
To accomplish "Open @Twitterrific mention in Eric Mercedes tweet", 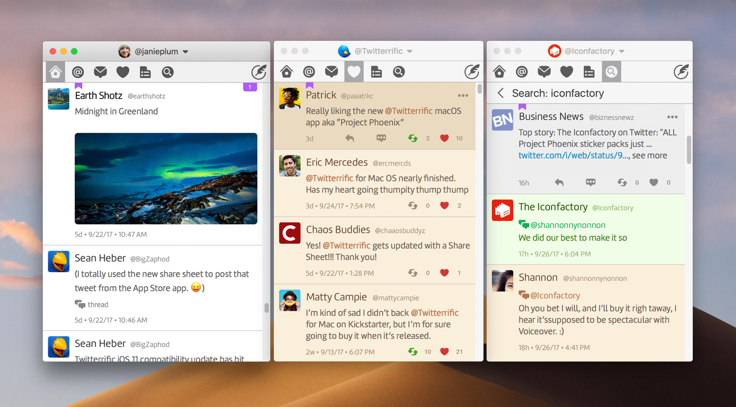I will (x=330, y=178).
